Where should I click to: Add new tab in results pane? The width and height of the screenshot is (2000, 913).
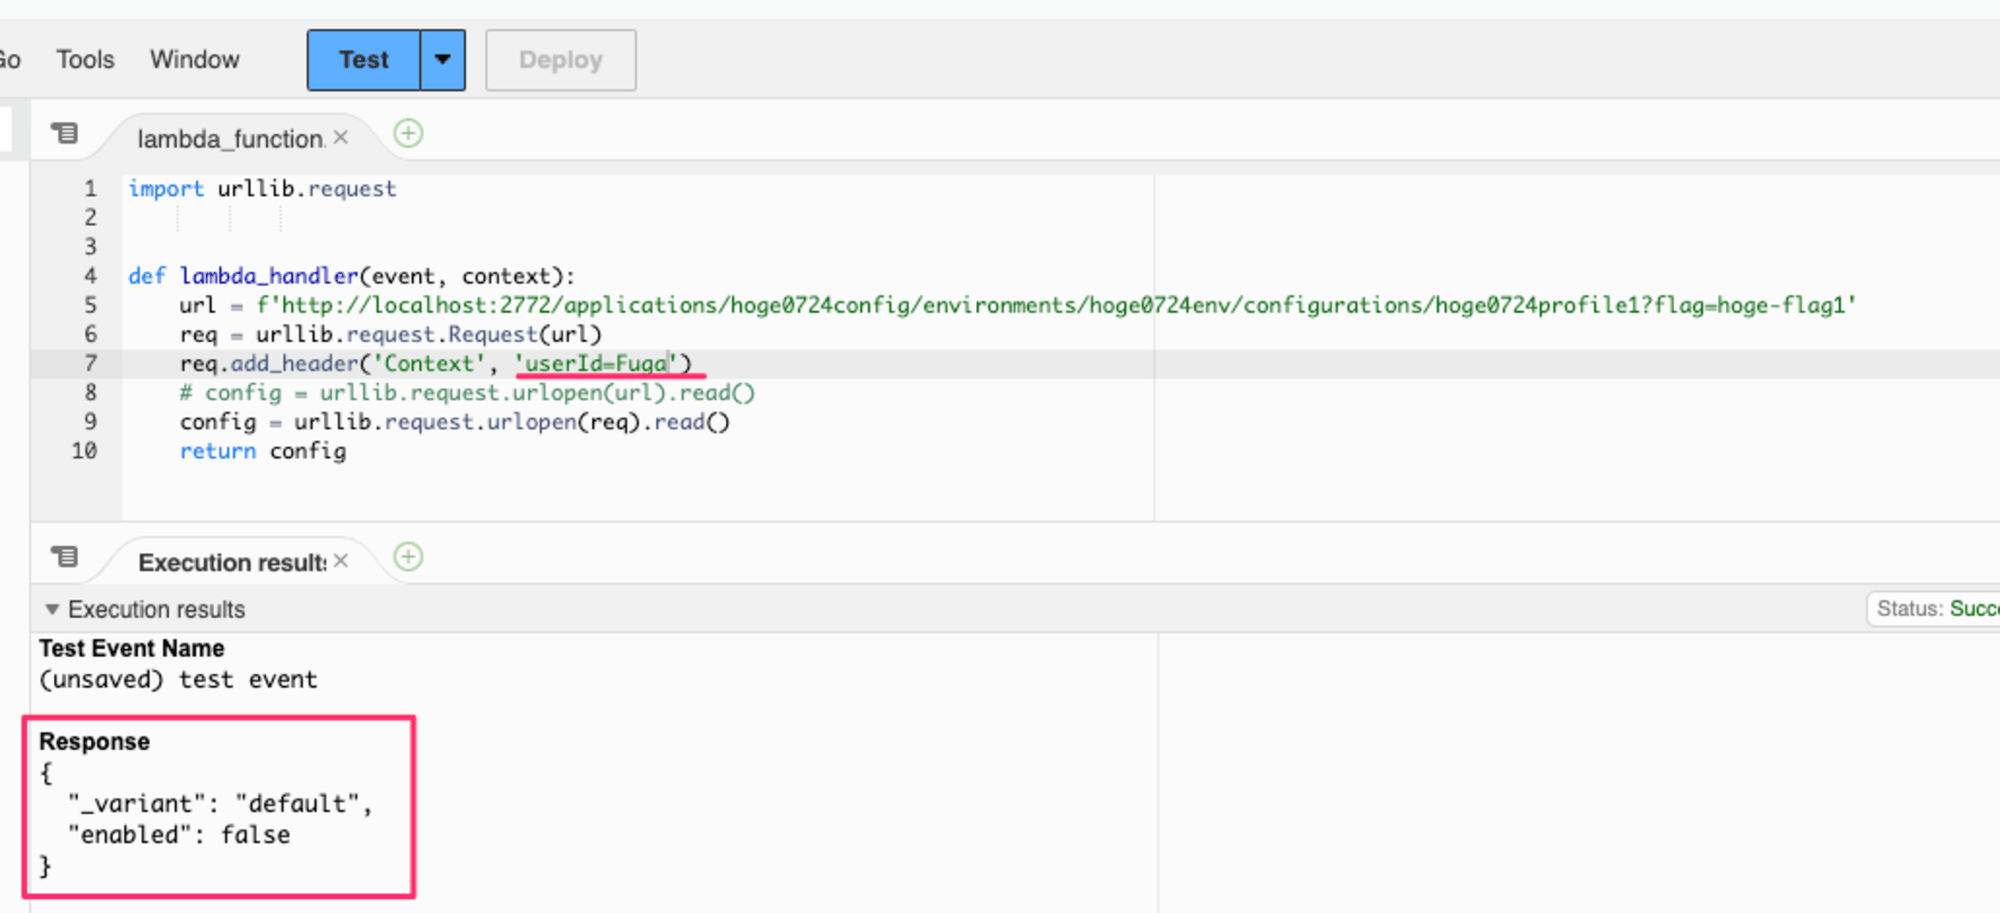point(408,557)
